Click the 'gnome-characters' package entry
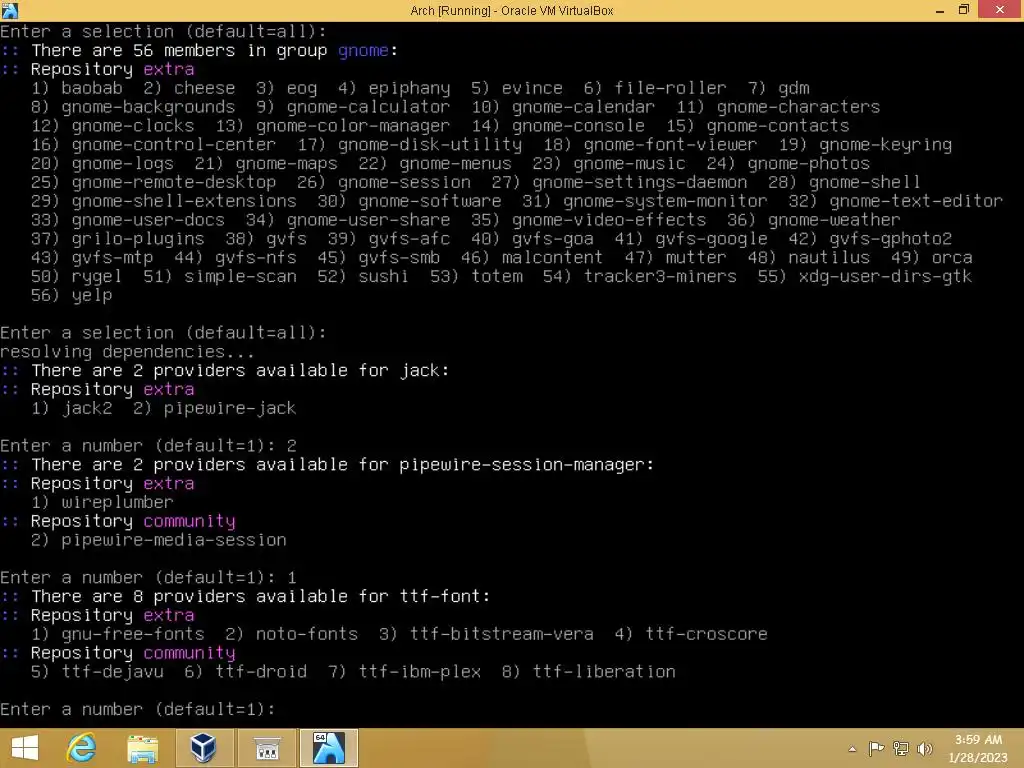This screenshot has height=768, width=1024. (x=798, y=107)
